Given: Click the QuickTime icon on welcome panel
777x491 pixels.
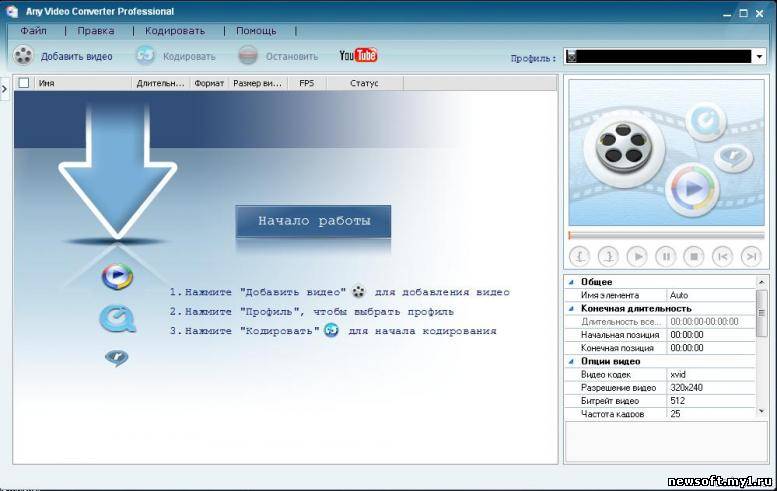Looking at the screenshot, I should point(117,319).
